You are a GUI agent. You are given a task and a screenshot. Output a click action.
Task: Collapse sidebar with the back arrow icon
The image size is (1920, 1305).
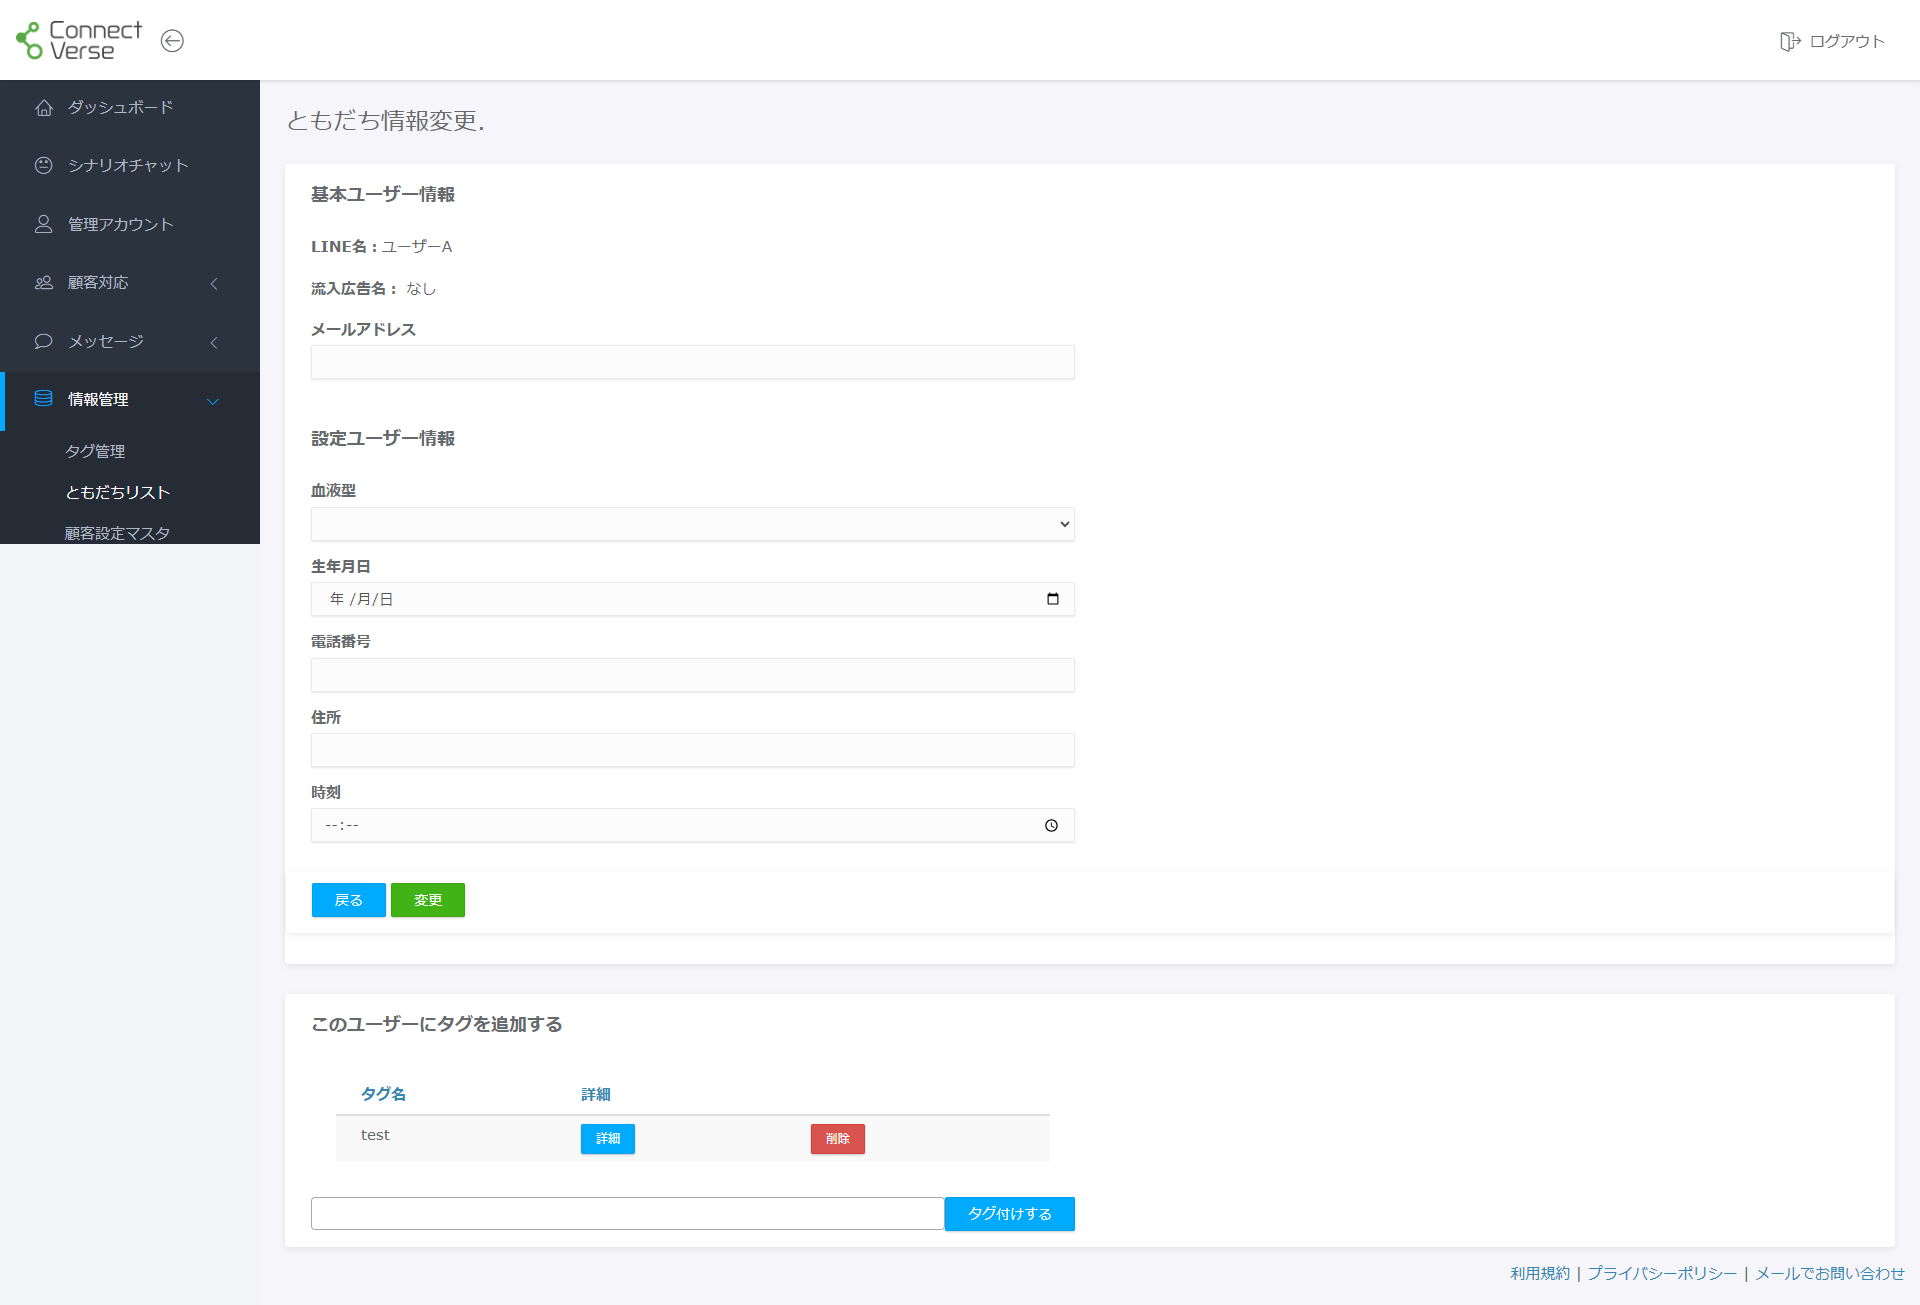pyautogui.click(x=172, y=41)
